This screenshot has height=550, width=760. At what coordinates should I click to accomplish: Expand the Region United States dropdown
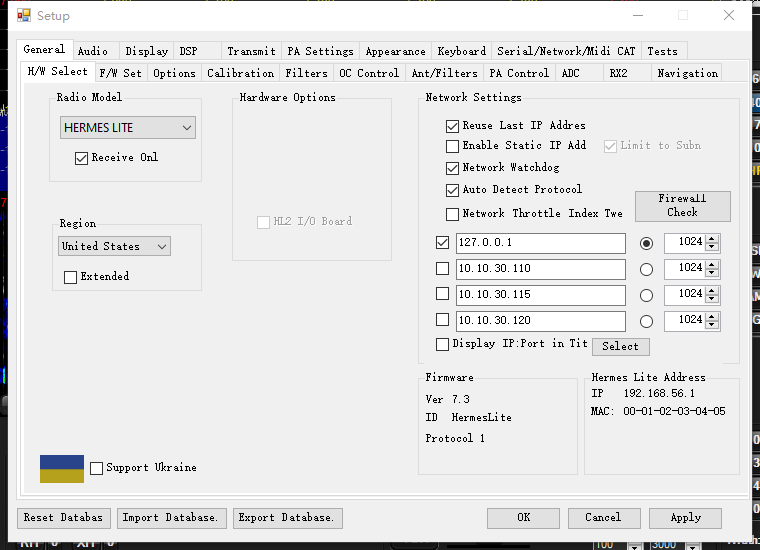(114, 246)
